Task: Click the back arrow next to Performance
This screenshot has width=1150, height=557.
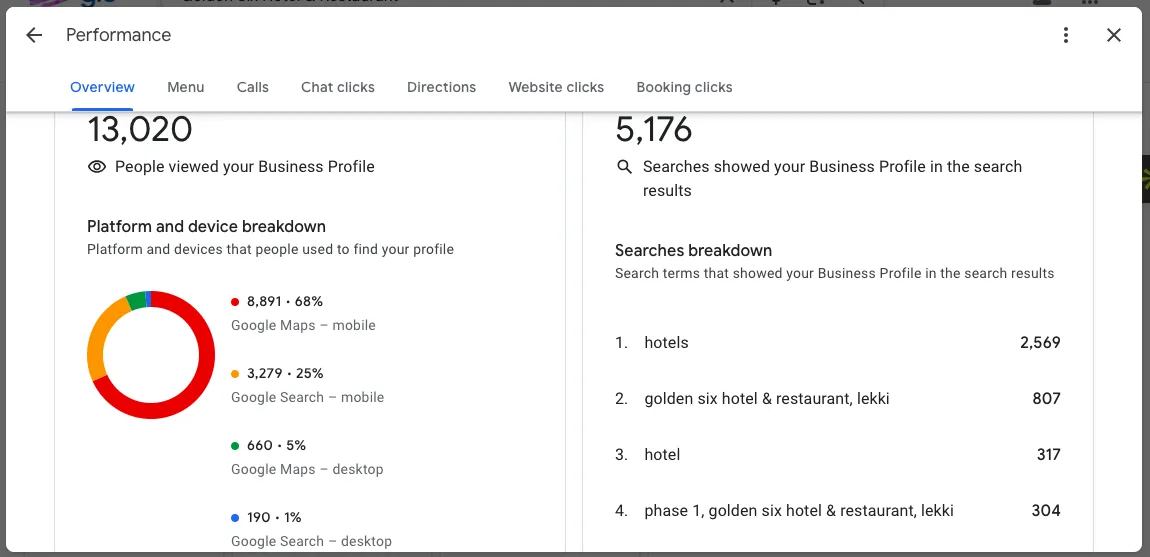Action: [x=34, y=36]
